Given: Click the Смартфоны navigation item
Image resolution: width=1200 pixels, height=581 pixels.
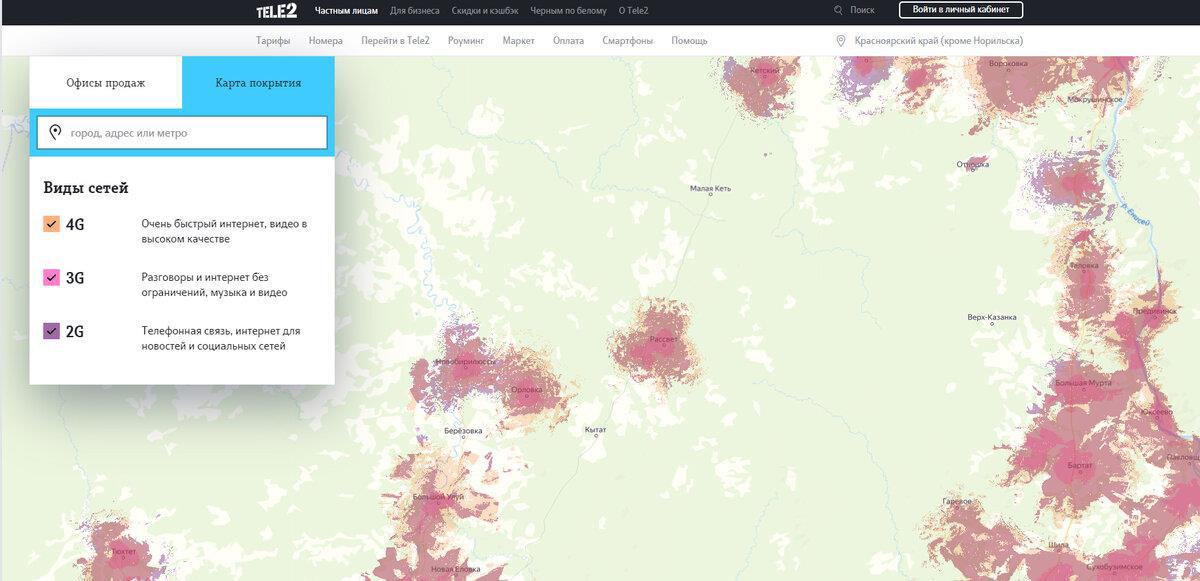Looking at the screenshot, I should pyautogui.click(x=628, y=41).
